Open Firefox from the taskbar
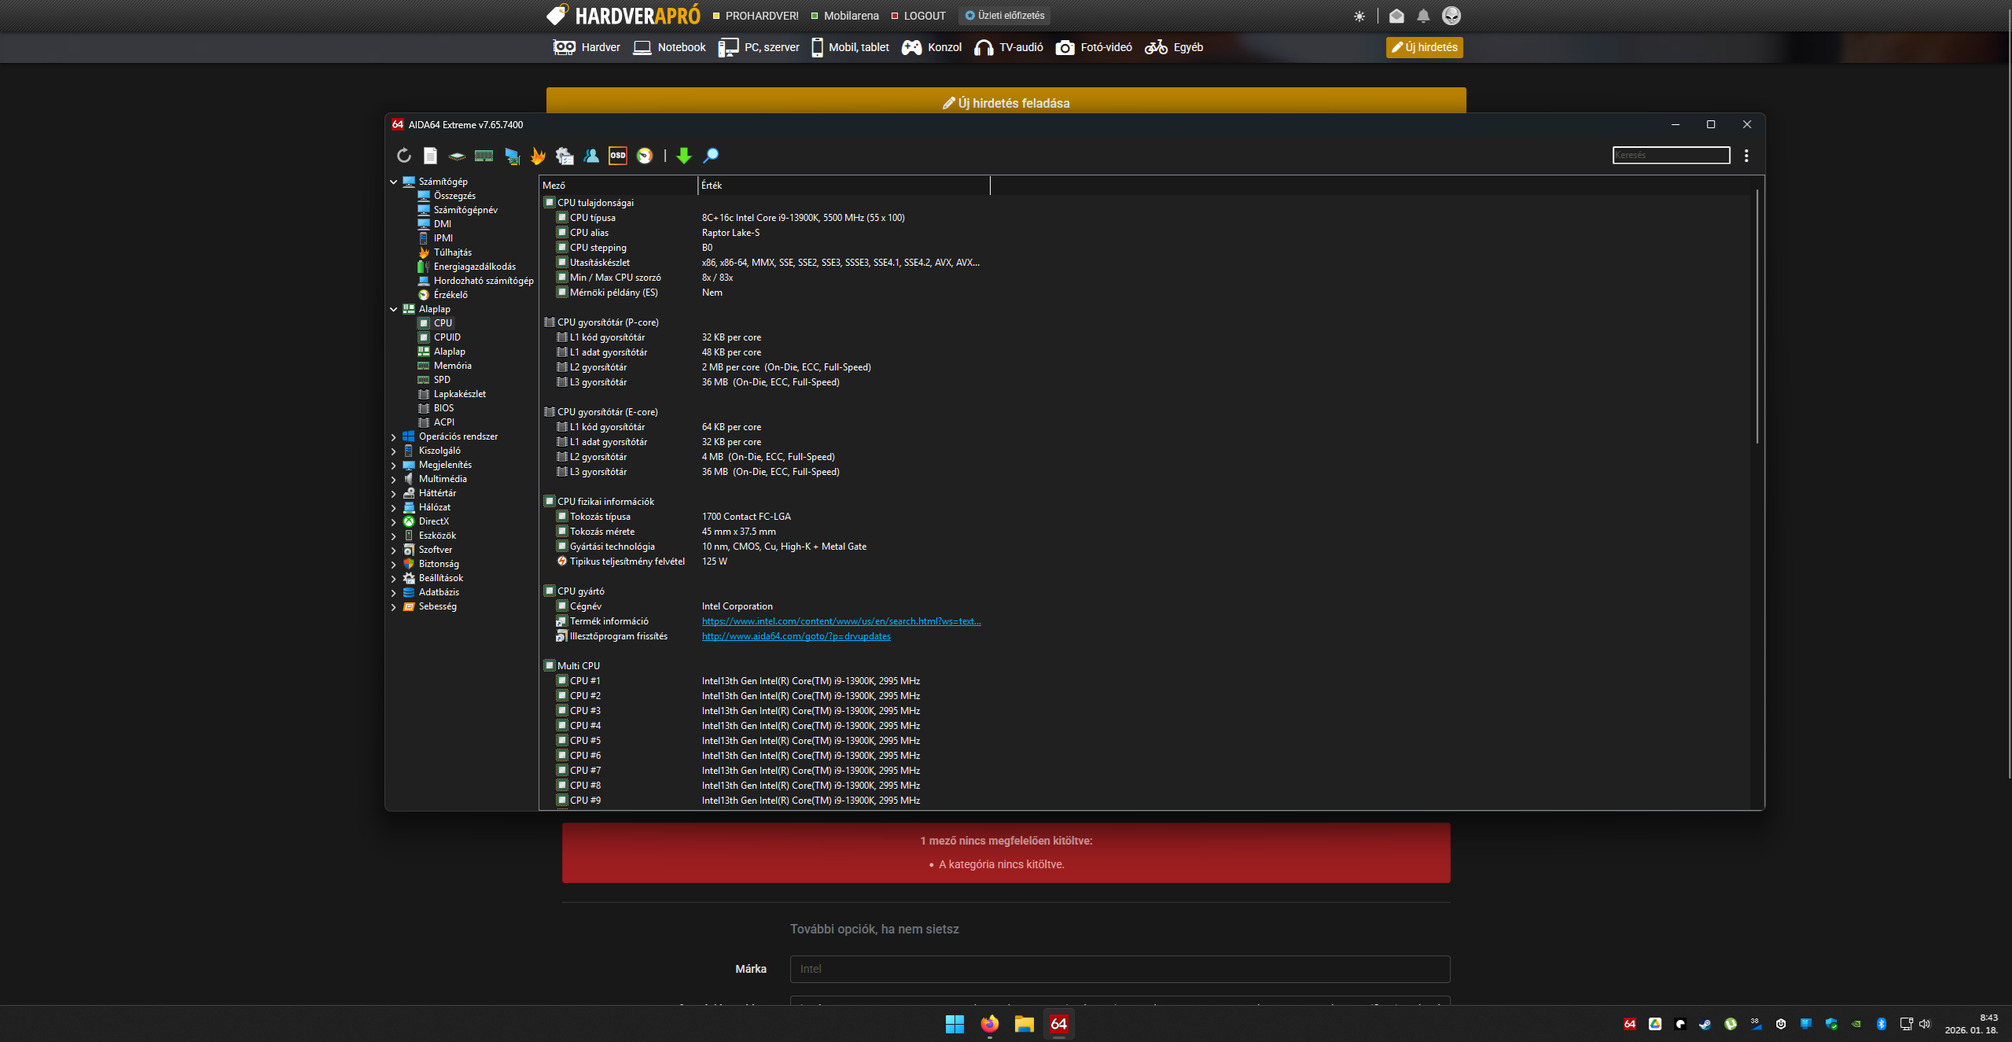Screen dimensions: 2012x1042 tap(990, 1024)
